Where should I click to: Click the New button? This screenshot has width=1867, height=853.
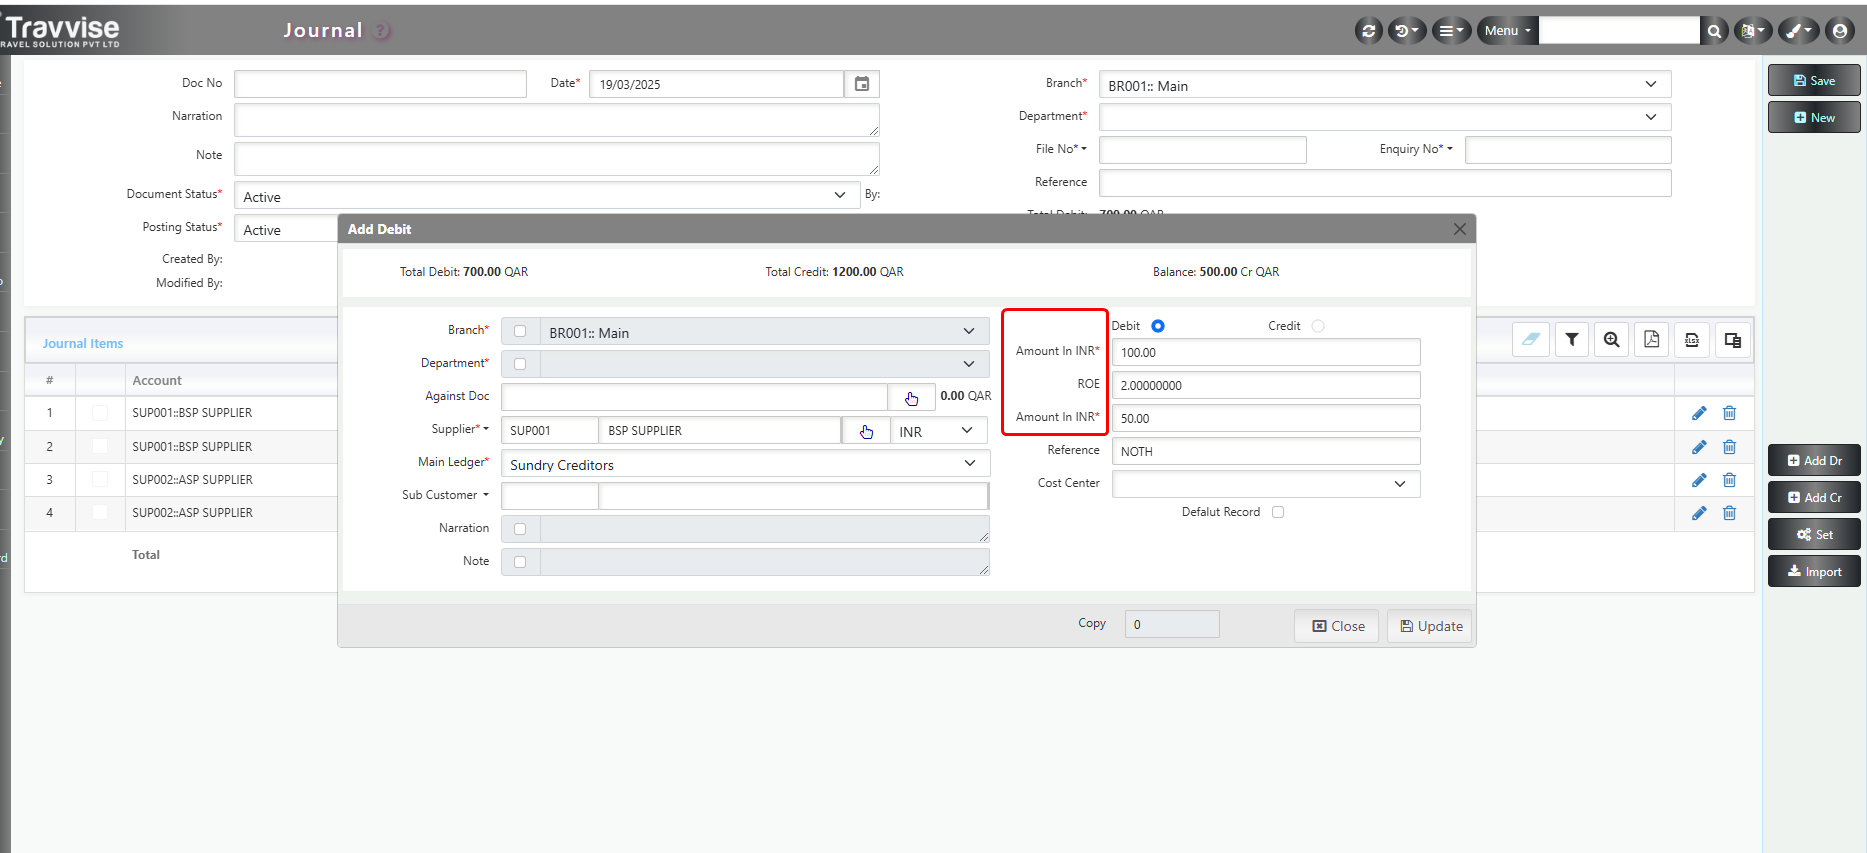(1814, 117)
